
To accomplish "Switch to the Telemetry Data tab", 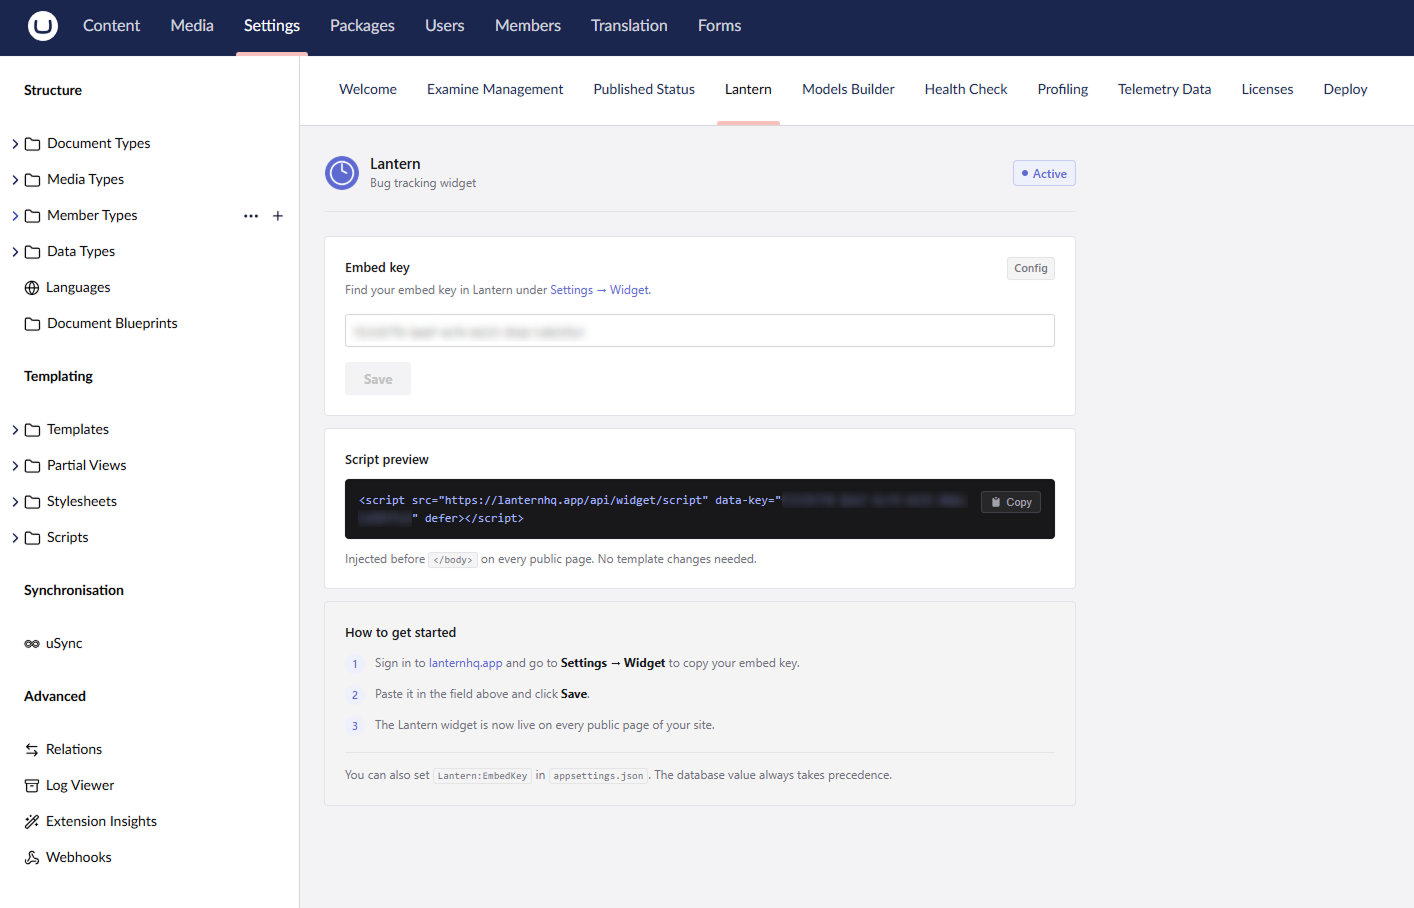I will 1164,90.
